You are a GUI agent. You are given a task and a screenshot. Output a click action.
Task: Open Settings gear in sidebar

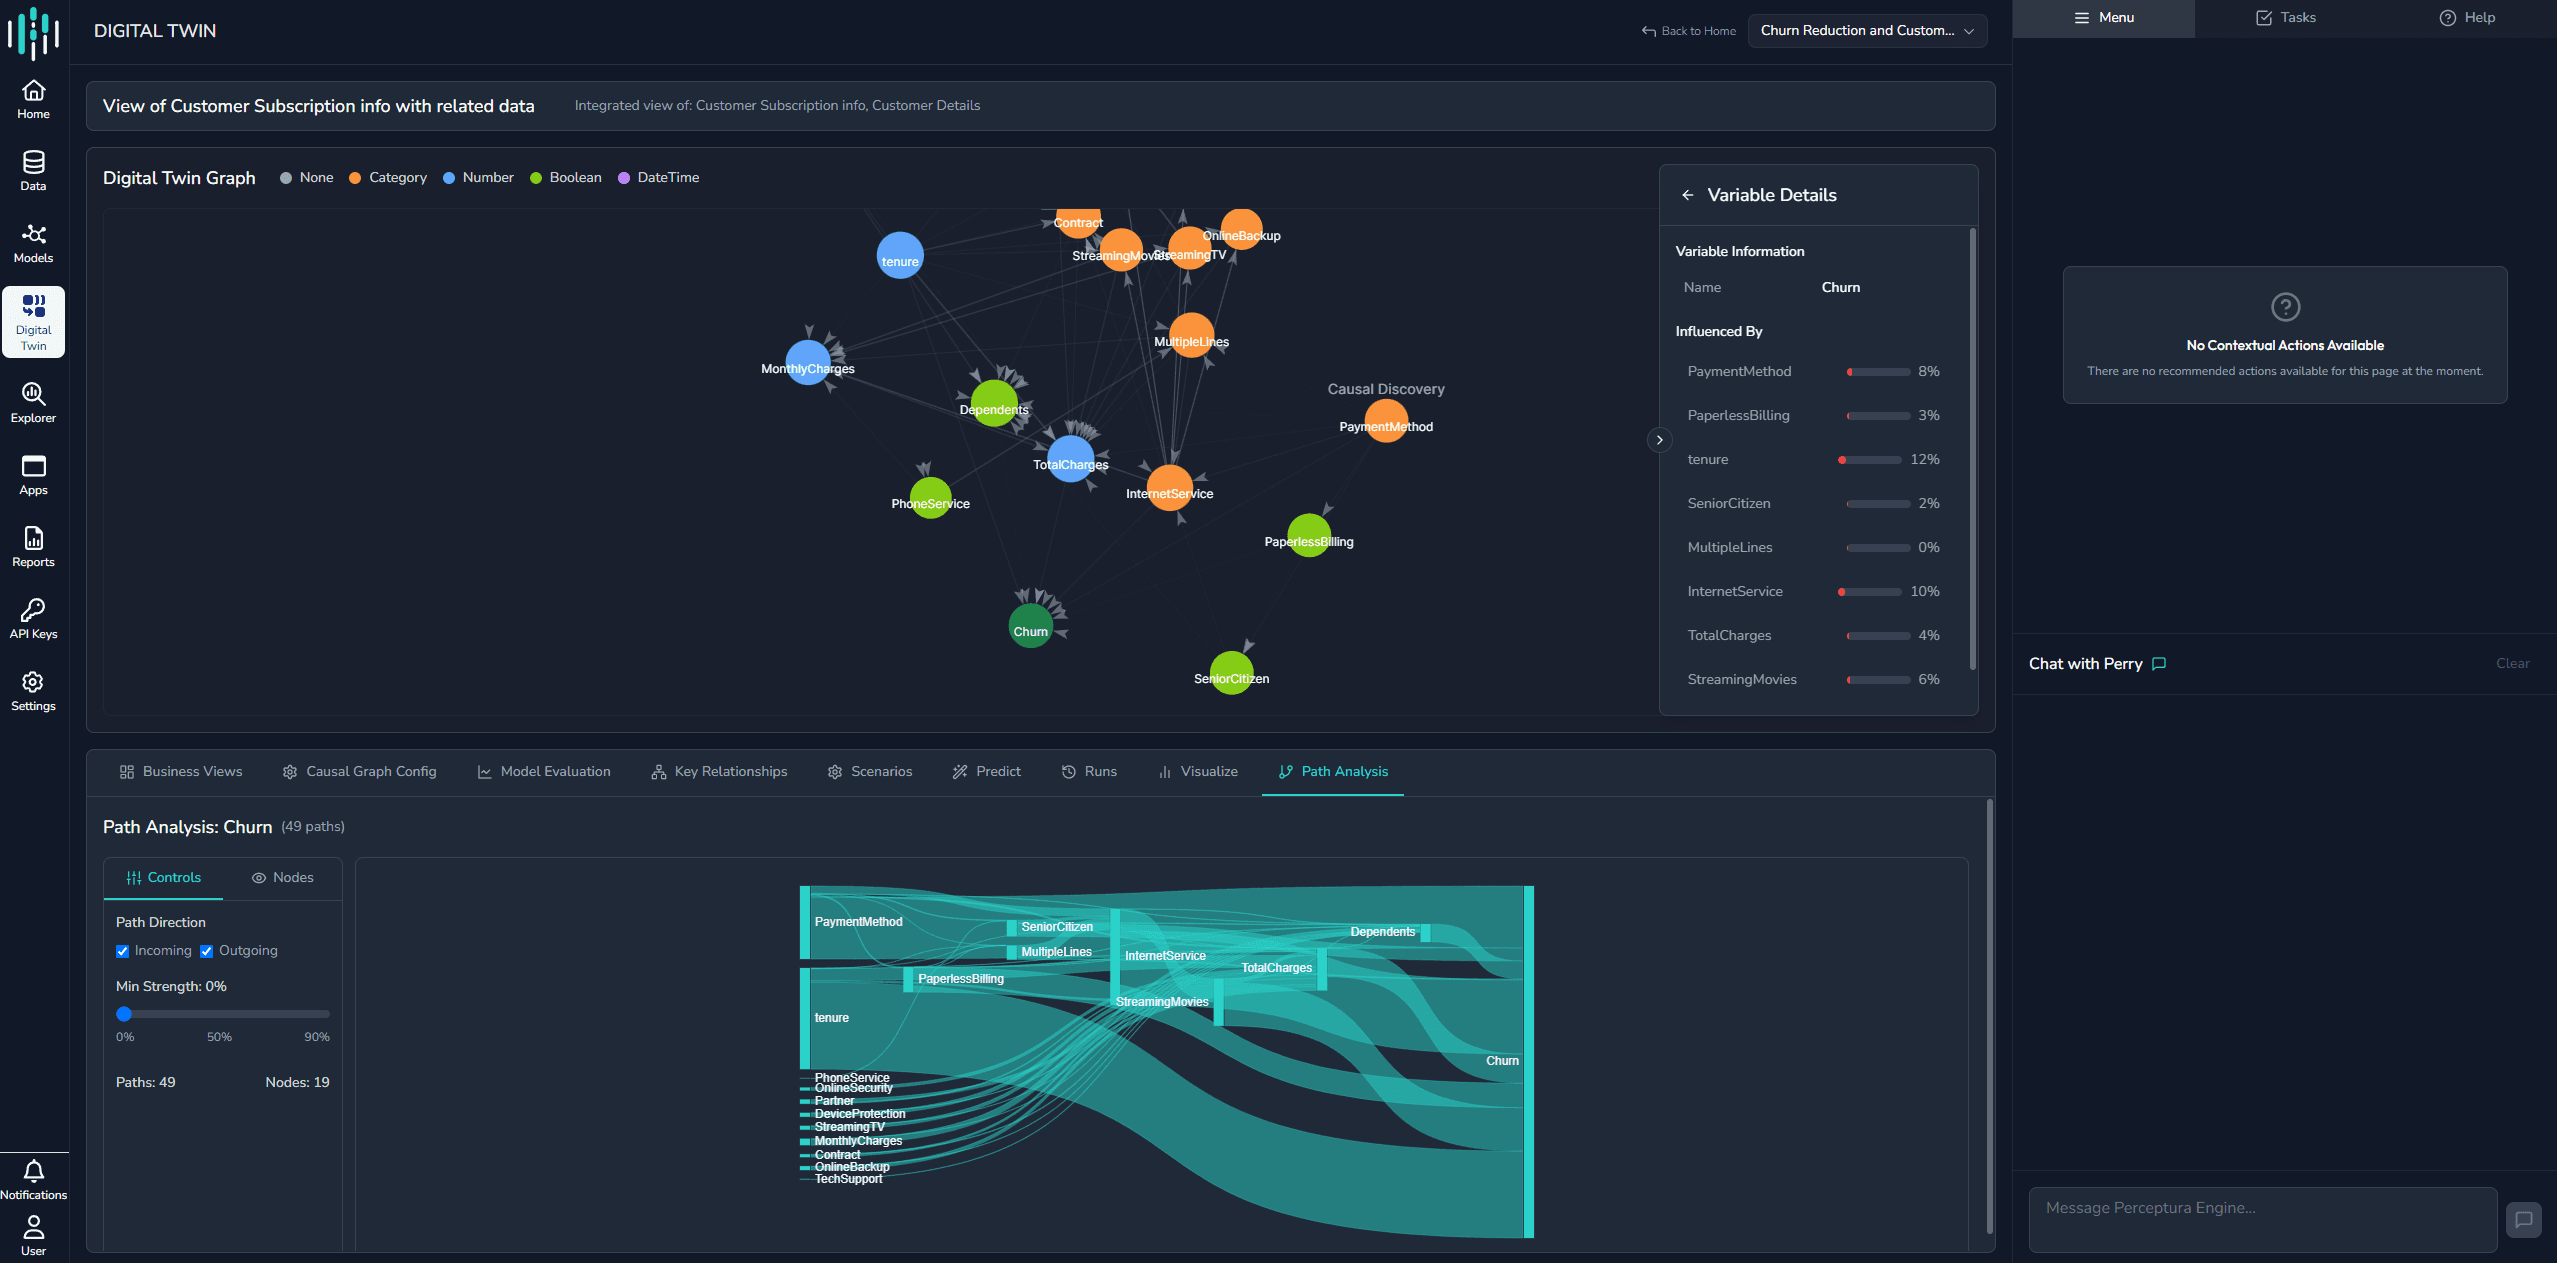[33, 692]
